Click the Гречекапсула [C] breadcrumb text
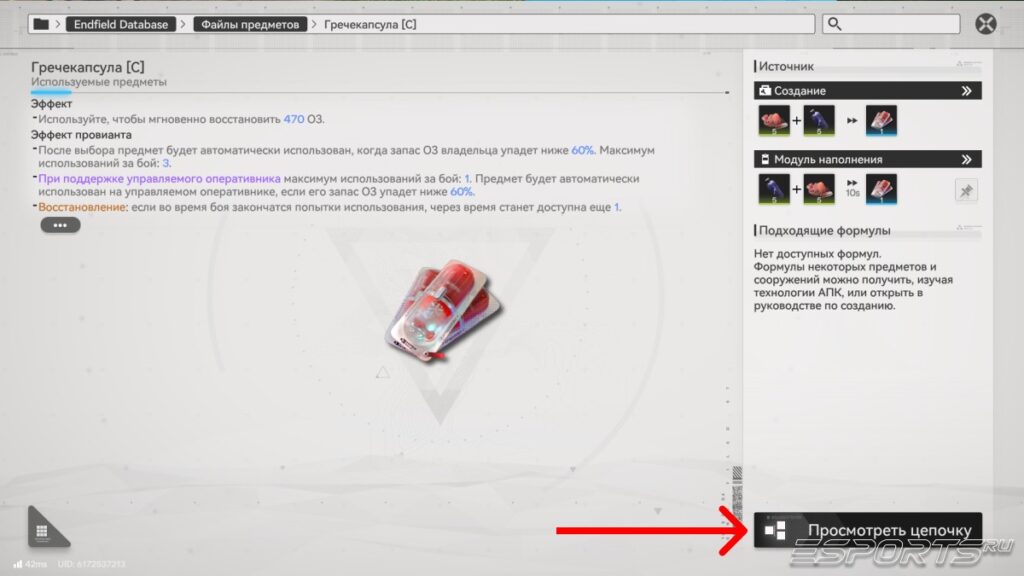Image resolution: width=1024 pixels, height=576 pixels. (x=370, y=24)
